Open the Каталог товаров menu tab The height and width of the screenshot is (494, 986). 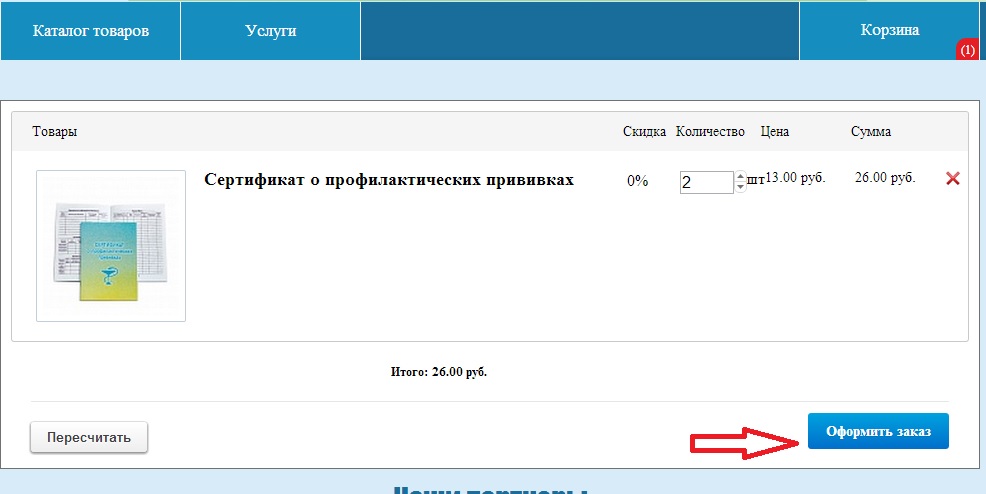(x=91, y=31)
